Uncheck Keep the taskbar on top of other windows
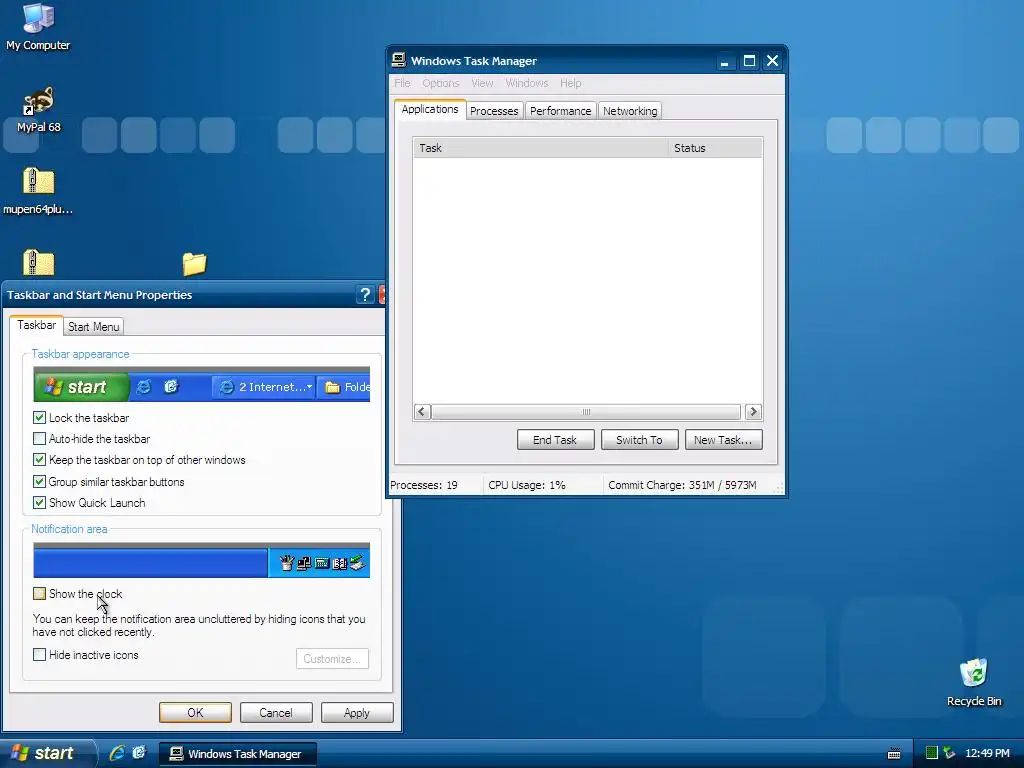The width and height of the screenshot is (1024, 768). [x=39, y=460]
